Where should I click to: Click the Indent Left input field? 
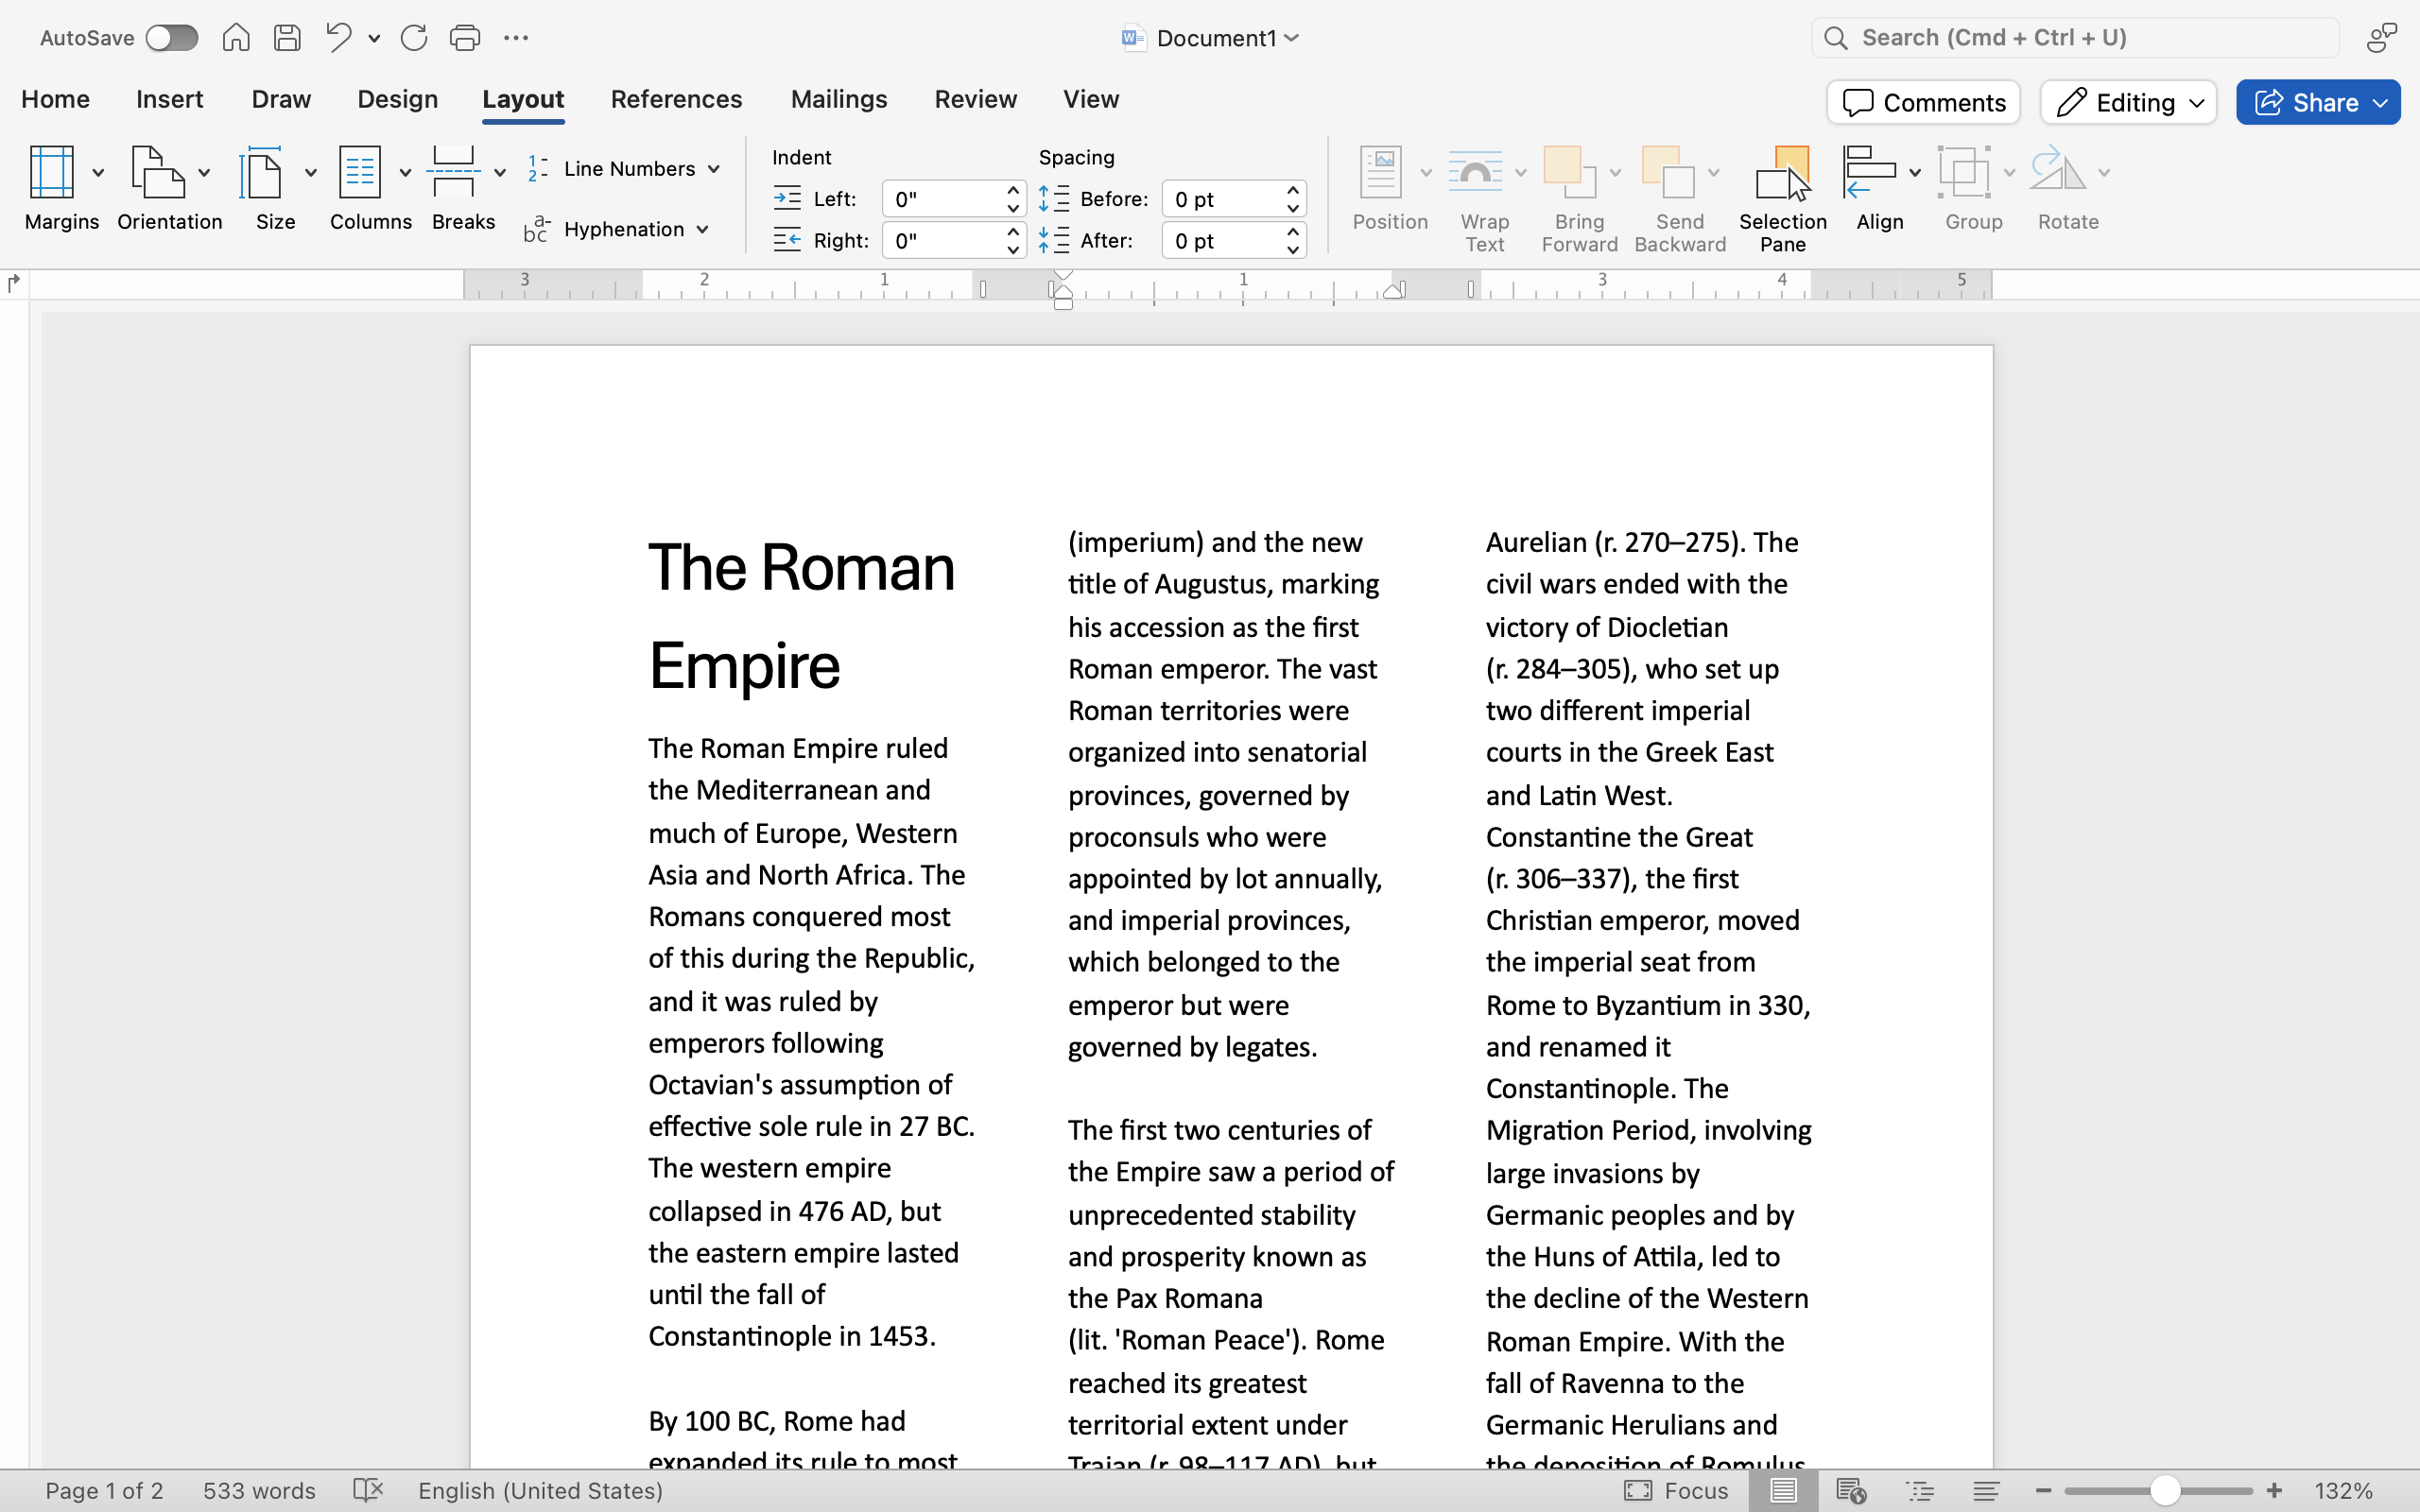tap(942, 199)
